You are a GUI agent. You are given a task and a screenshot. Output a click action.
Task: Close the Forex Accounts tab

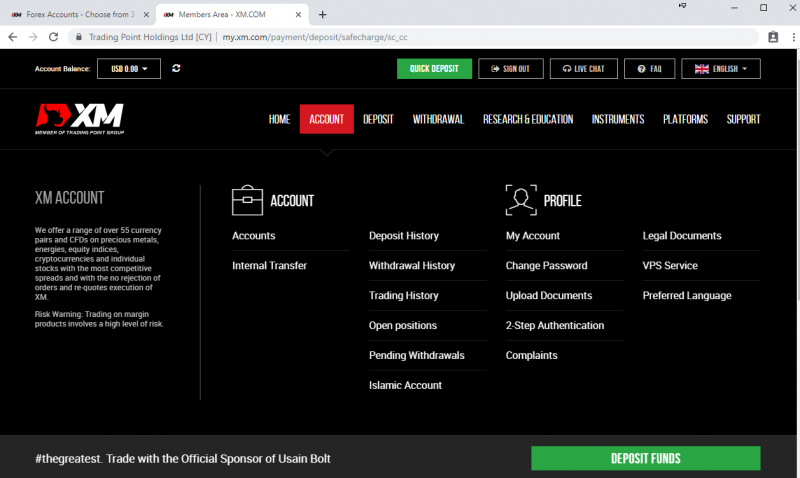[x=146, y=15]
